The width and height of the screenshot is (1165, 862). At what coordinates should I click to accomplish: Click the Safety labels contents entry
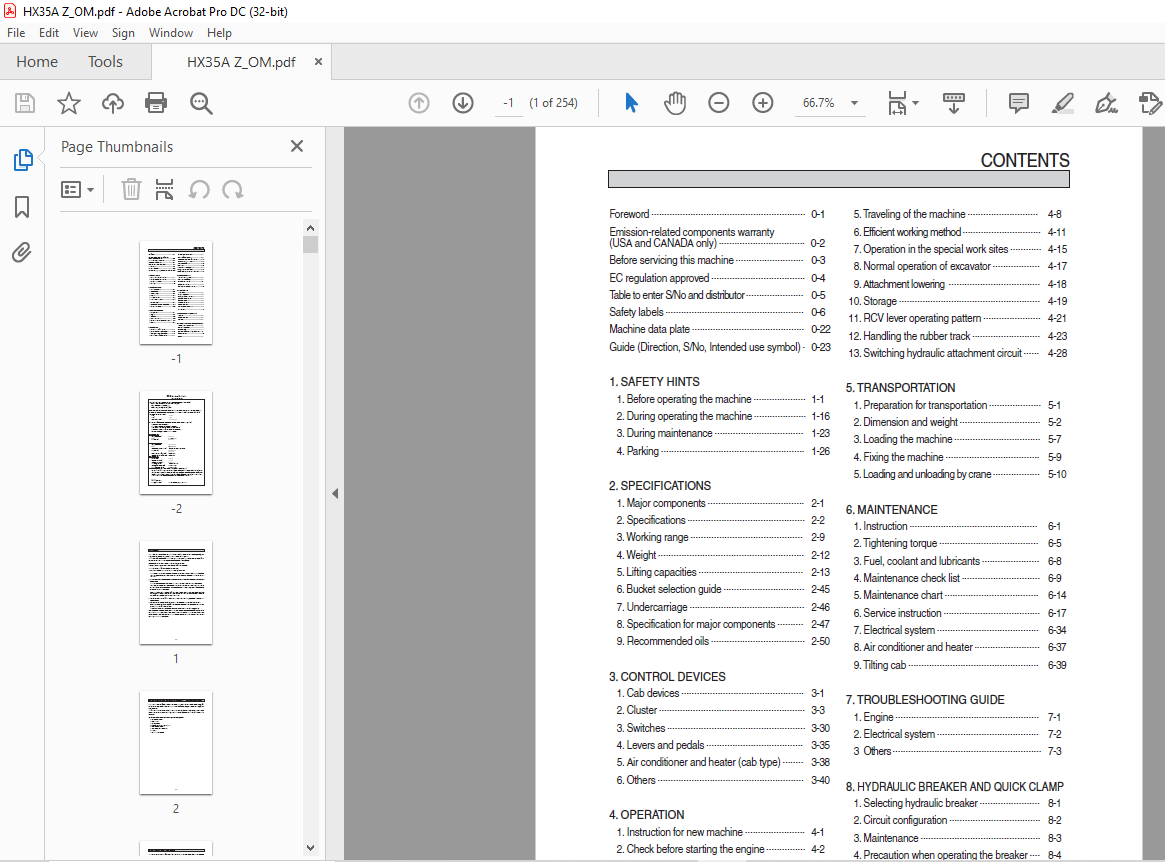coord(717,312)
